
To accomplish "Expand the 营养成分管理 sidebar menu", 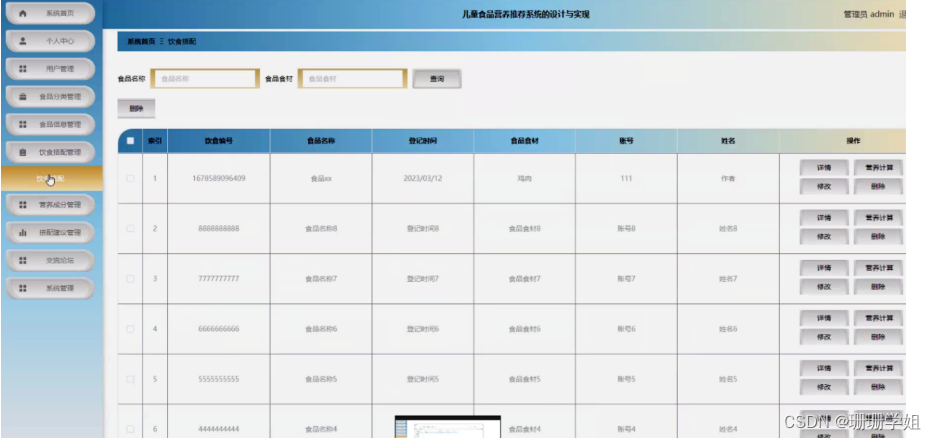I will click(51, 205).
